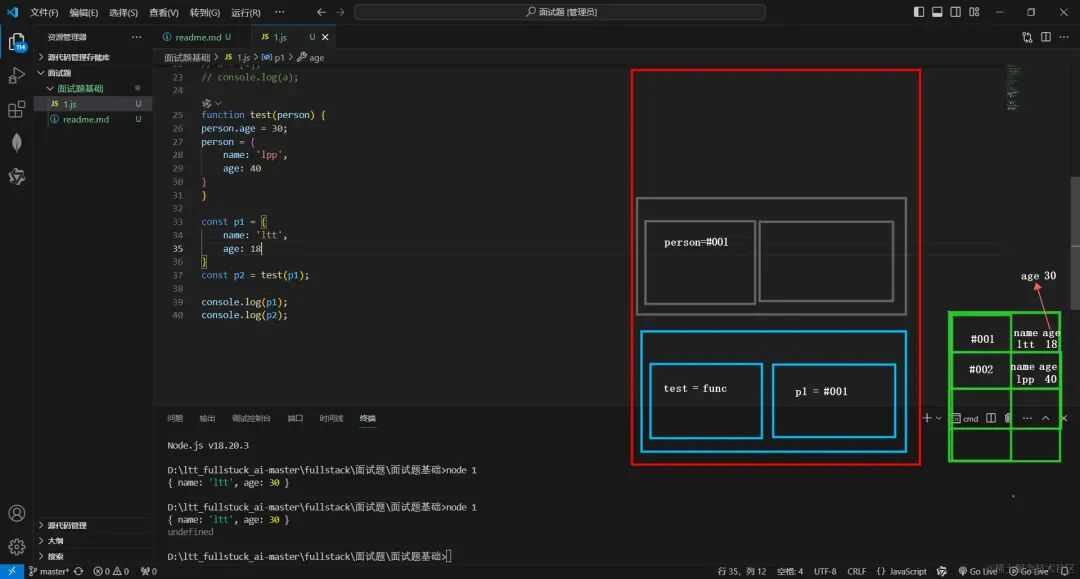Open the Explorer view in the activity bar

pyautogui.click(x=17, y=43)
